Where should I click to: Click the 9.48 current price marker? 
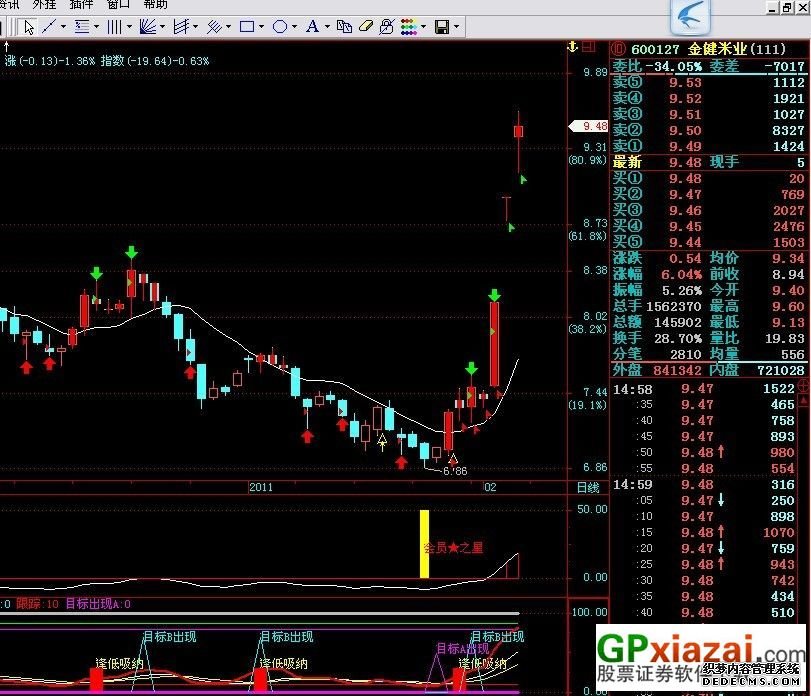pyautogui.click(x=589, y=126)
